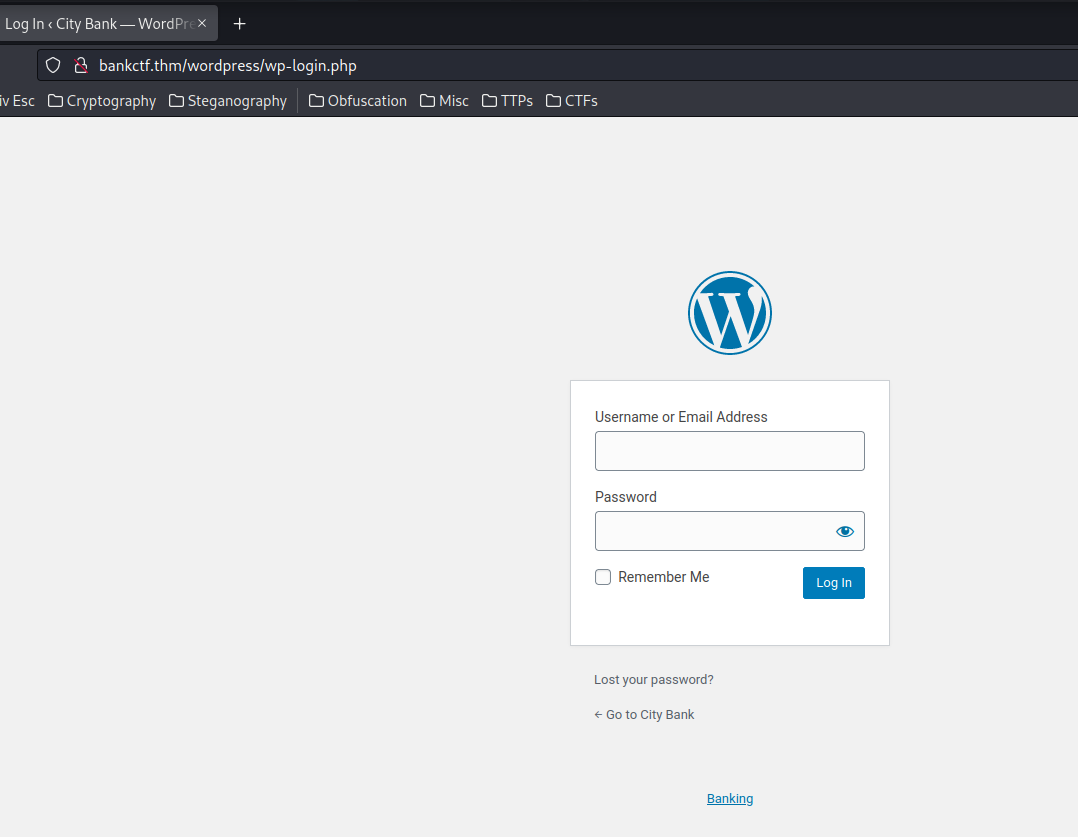The width and height of the screenshot is (1078, 837).
Task: Click the Username or Email Address label
Action: tap(681, 417)
